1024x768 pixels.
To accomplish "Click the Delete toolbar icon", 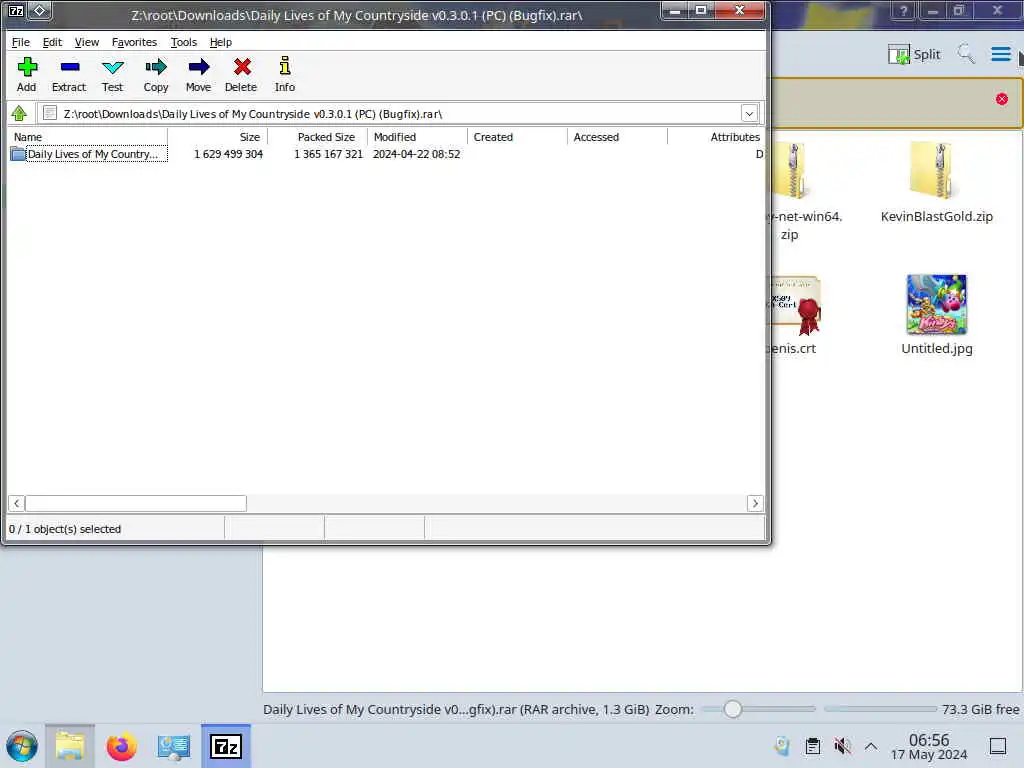I will pyautogui.click(x=241, y=75).
